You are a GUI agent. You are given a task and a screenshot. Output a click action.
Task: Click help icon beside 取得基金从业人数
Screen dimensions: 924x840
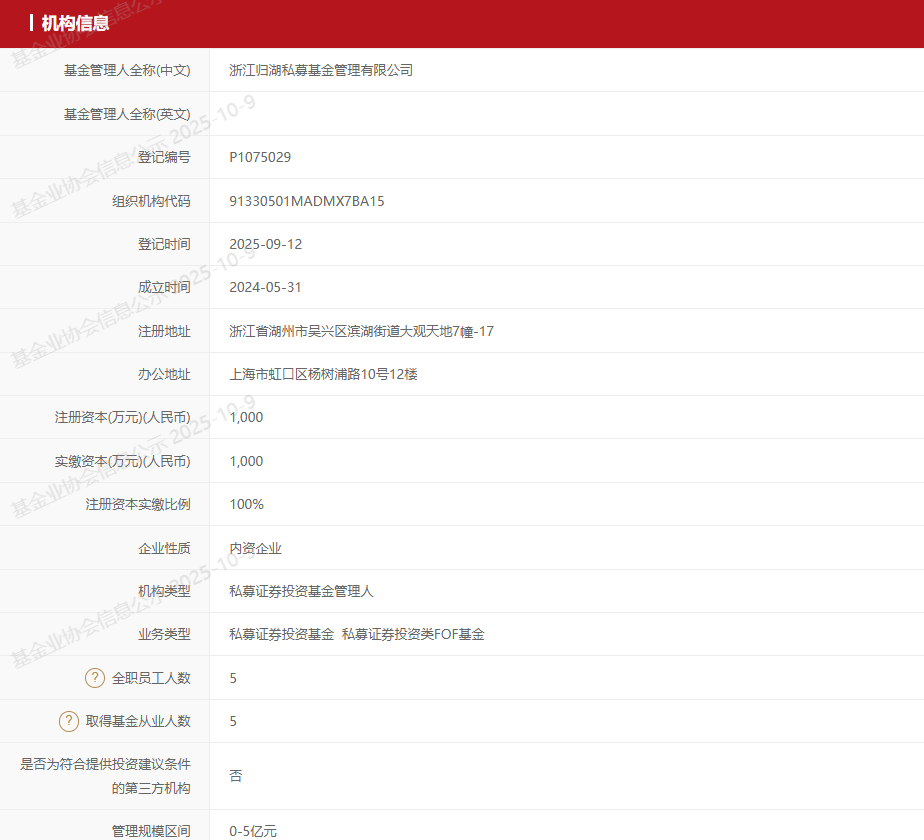68,721
